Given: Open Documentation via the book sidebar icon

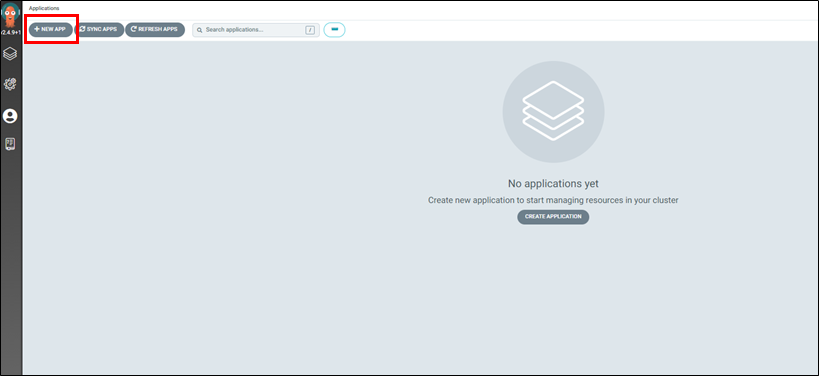Looking at the screenshot, I should pyautogui.click(x=10, y=144).
